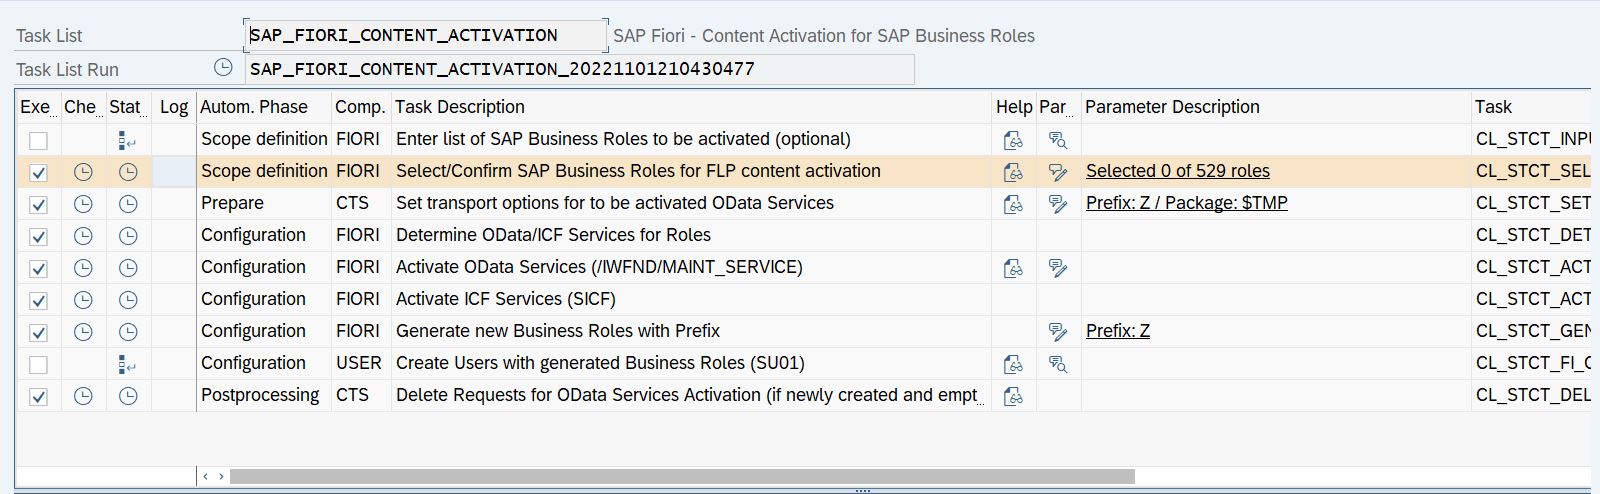The height and width of the screenshot is (494, 1600).
Task: Open 'Prefix: Z' parameter link
Action: [1117, 331]
